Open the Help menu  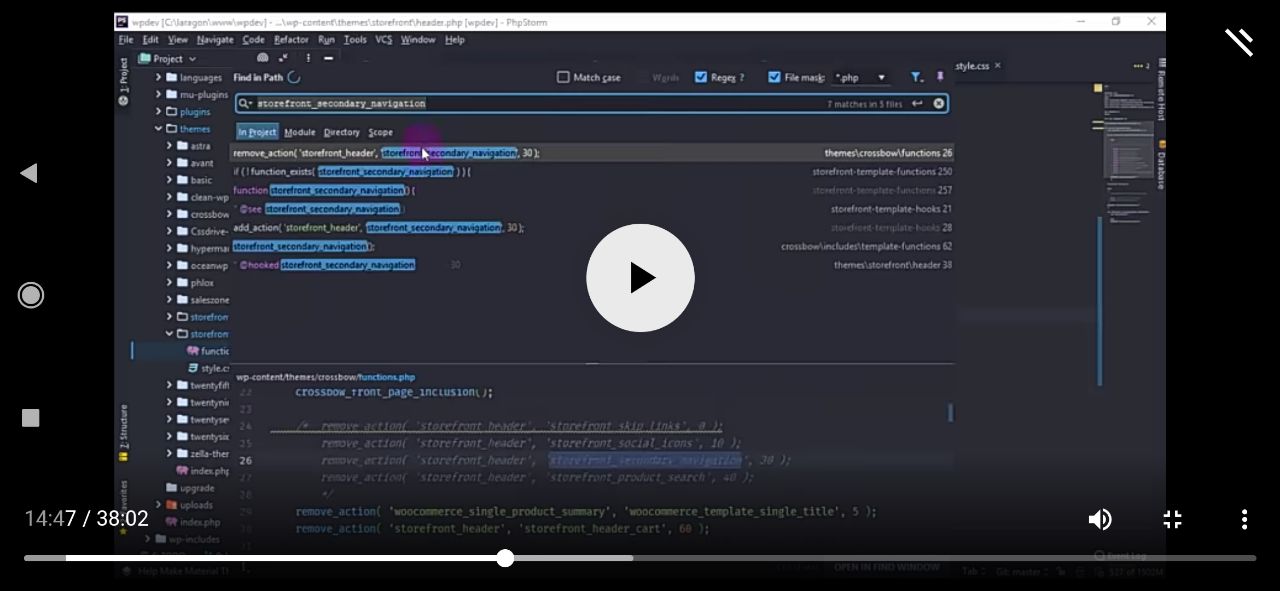coord(455,40)
